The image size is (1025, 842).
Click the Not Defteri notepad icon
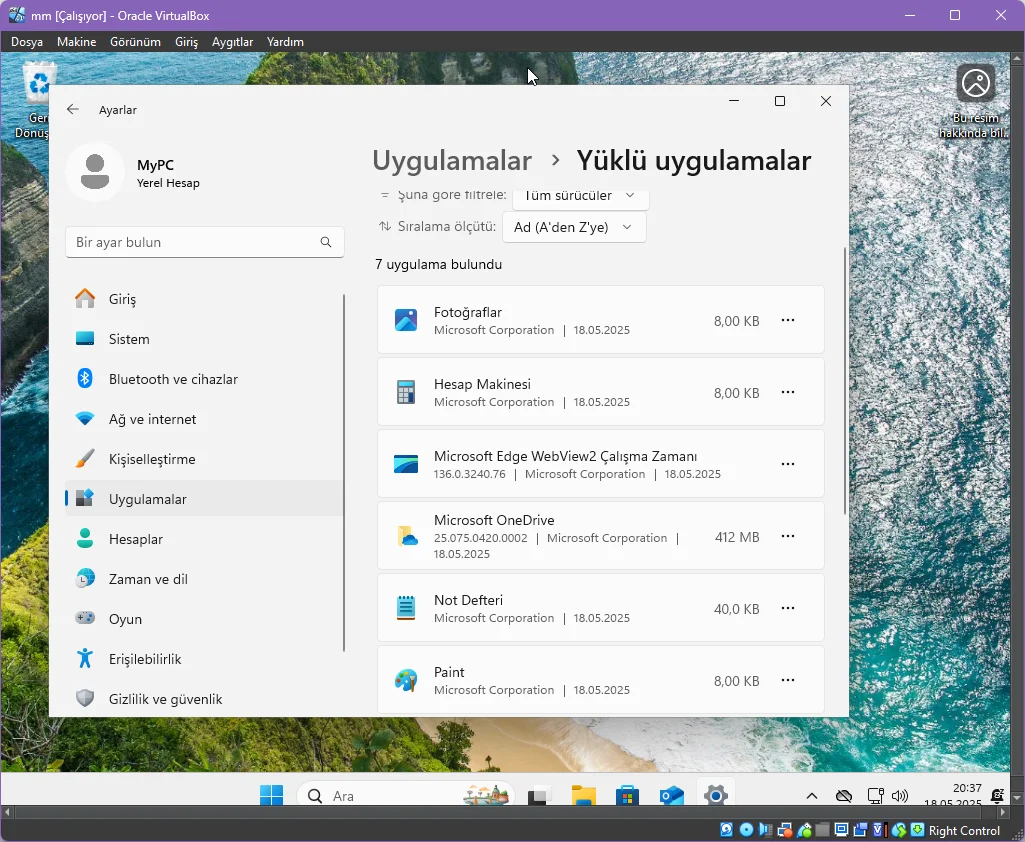[x=406, y=608]
